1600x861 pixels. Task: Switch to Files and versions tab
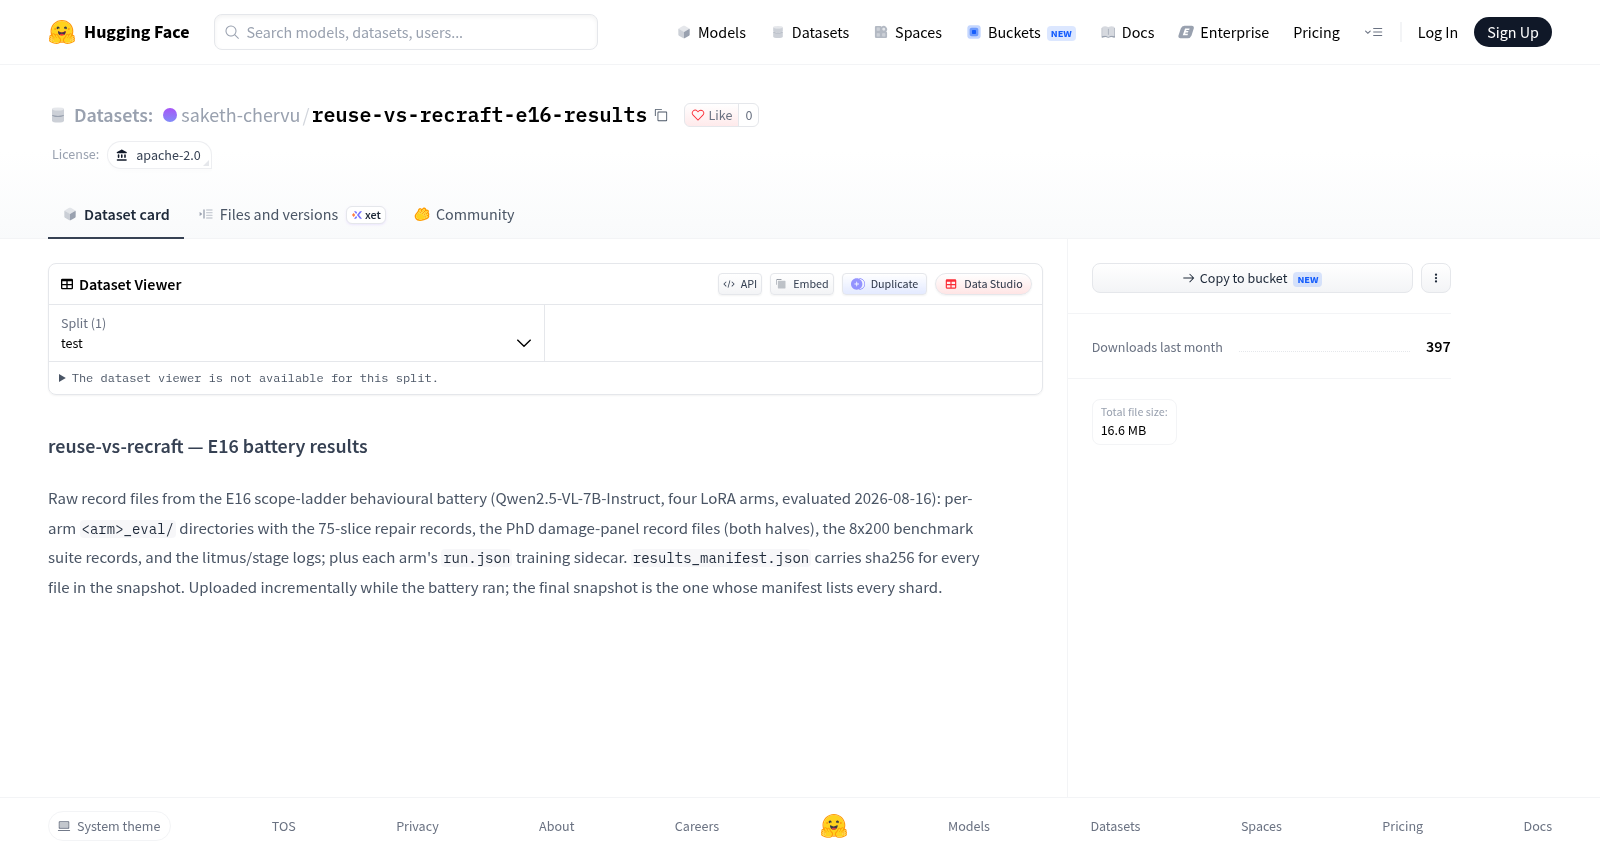coord(292,215)
